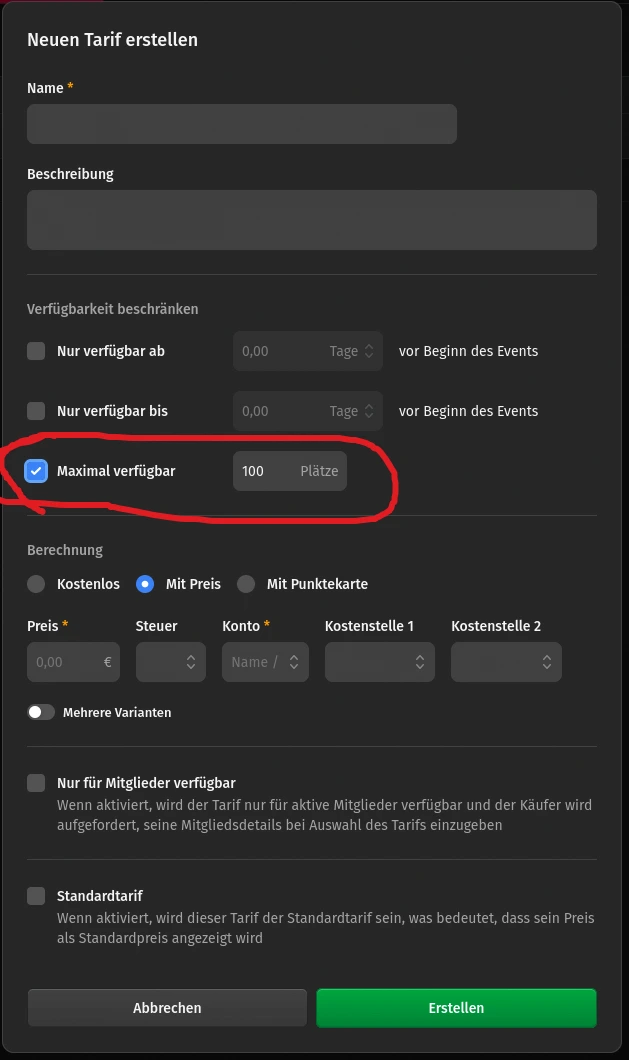The image size is (629, 1060).
Task: Check 'Nur für Mitglieder verfügbar'
Action: click(x=36, y=783)
